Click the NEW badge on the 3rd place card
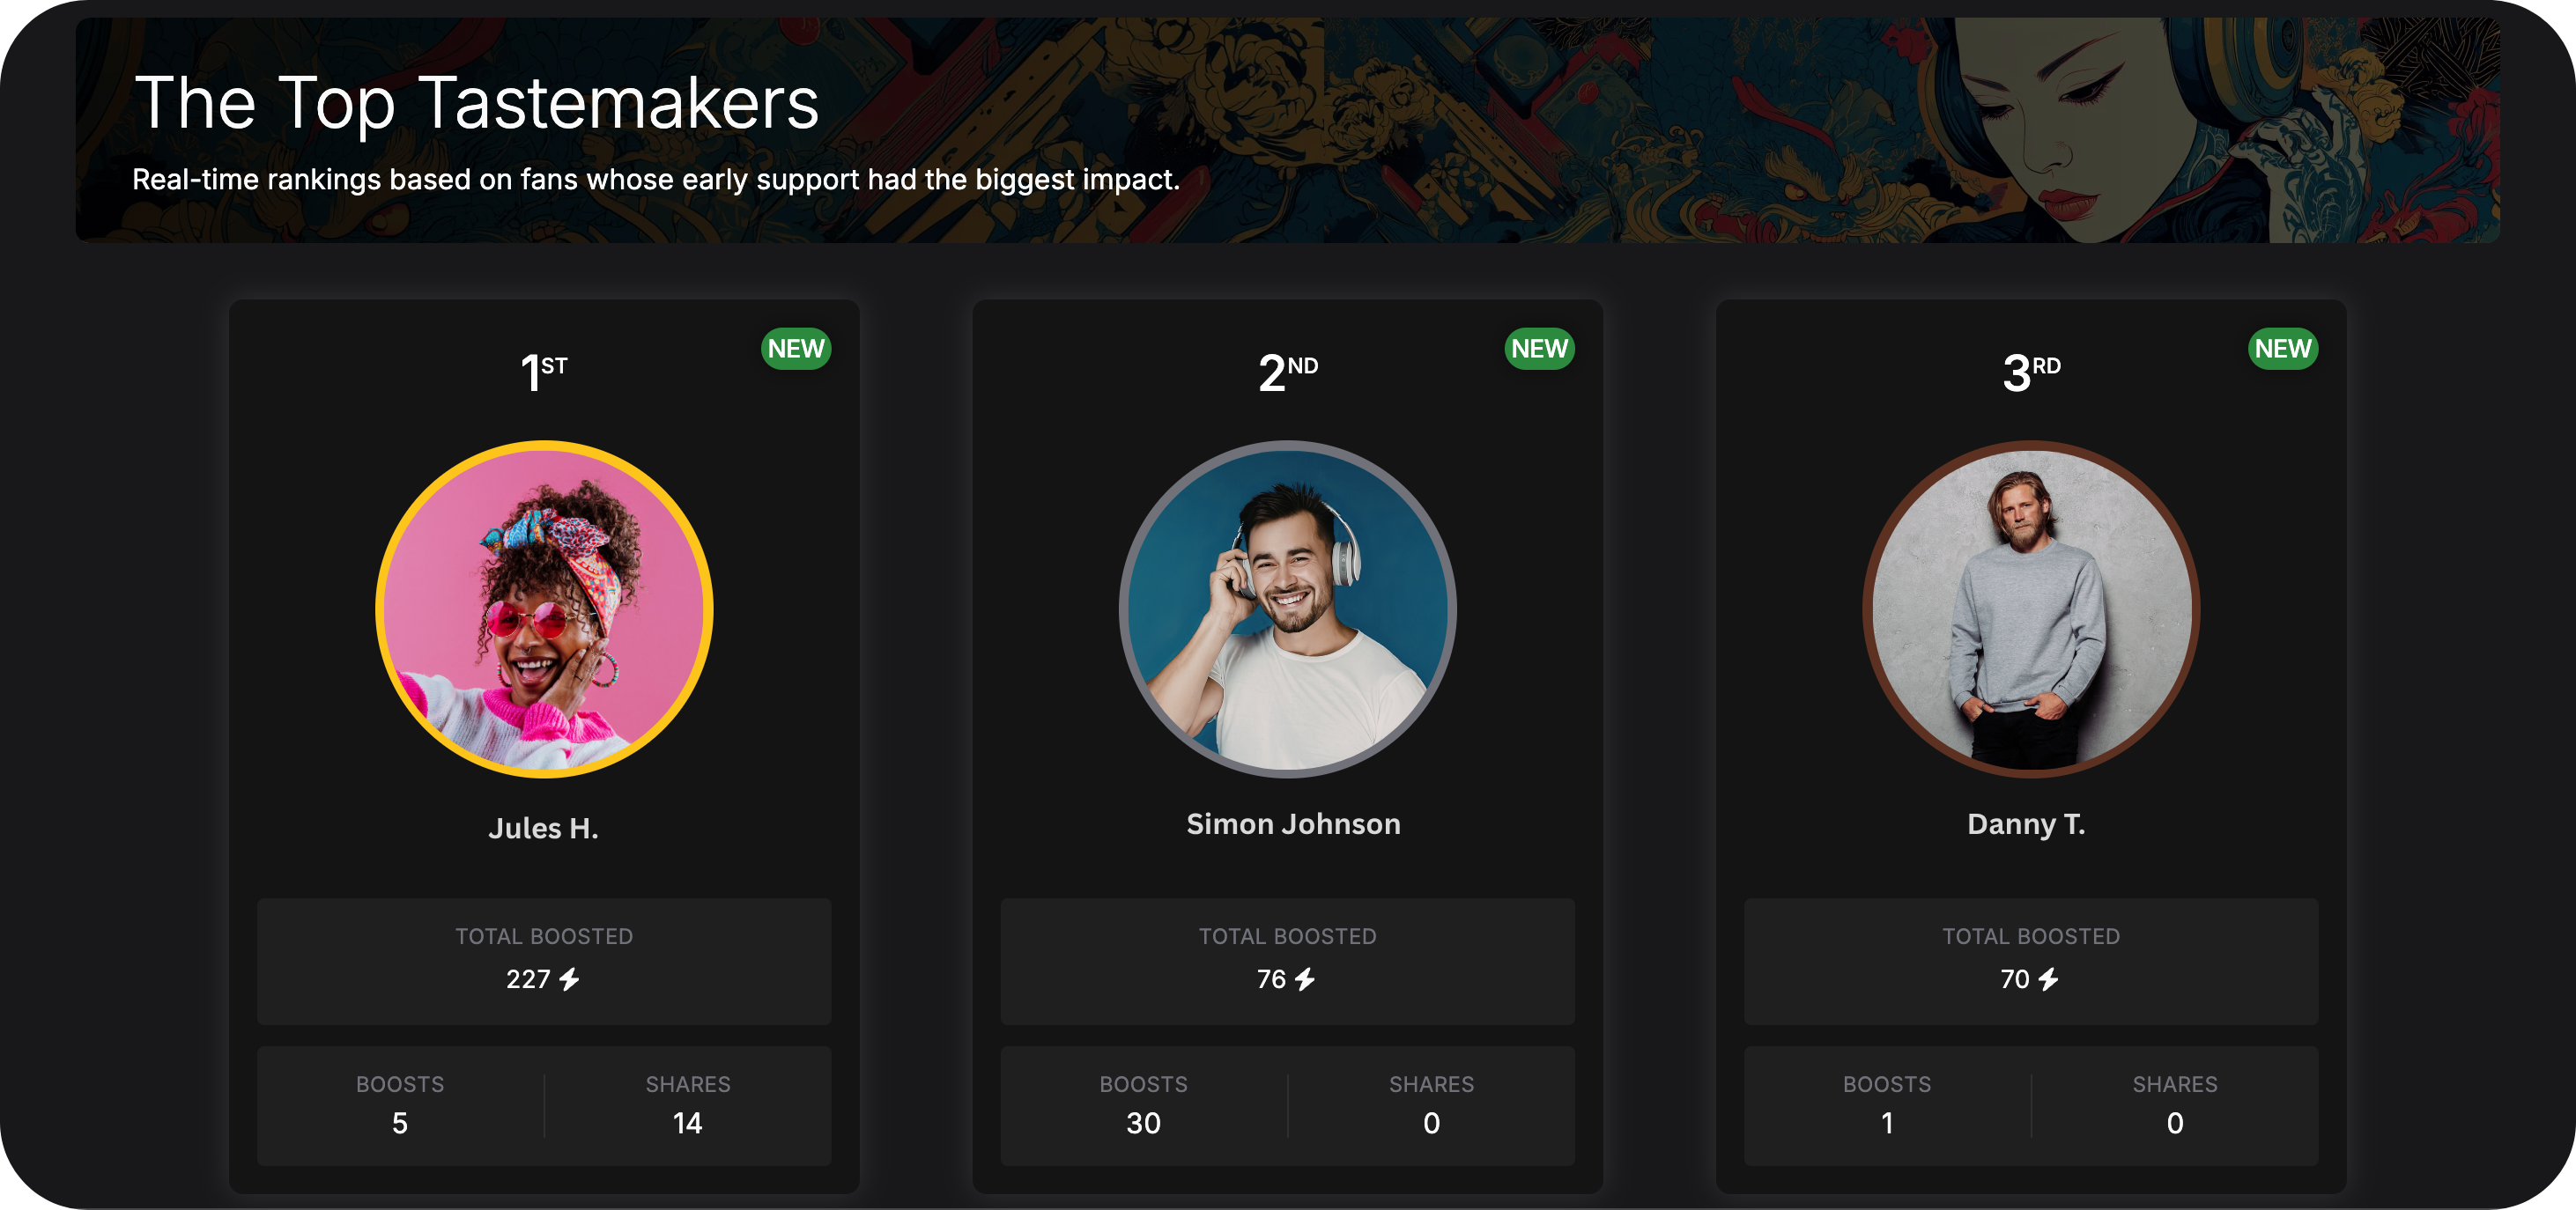This screenshot has height=1210, width=2576. [2283, 349]
